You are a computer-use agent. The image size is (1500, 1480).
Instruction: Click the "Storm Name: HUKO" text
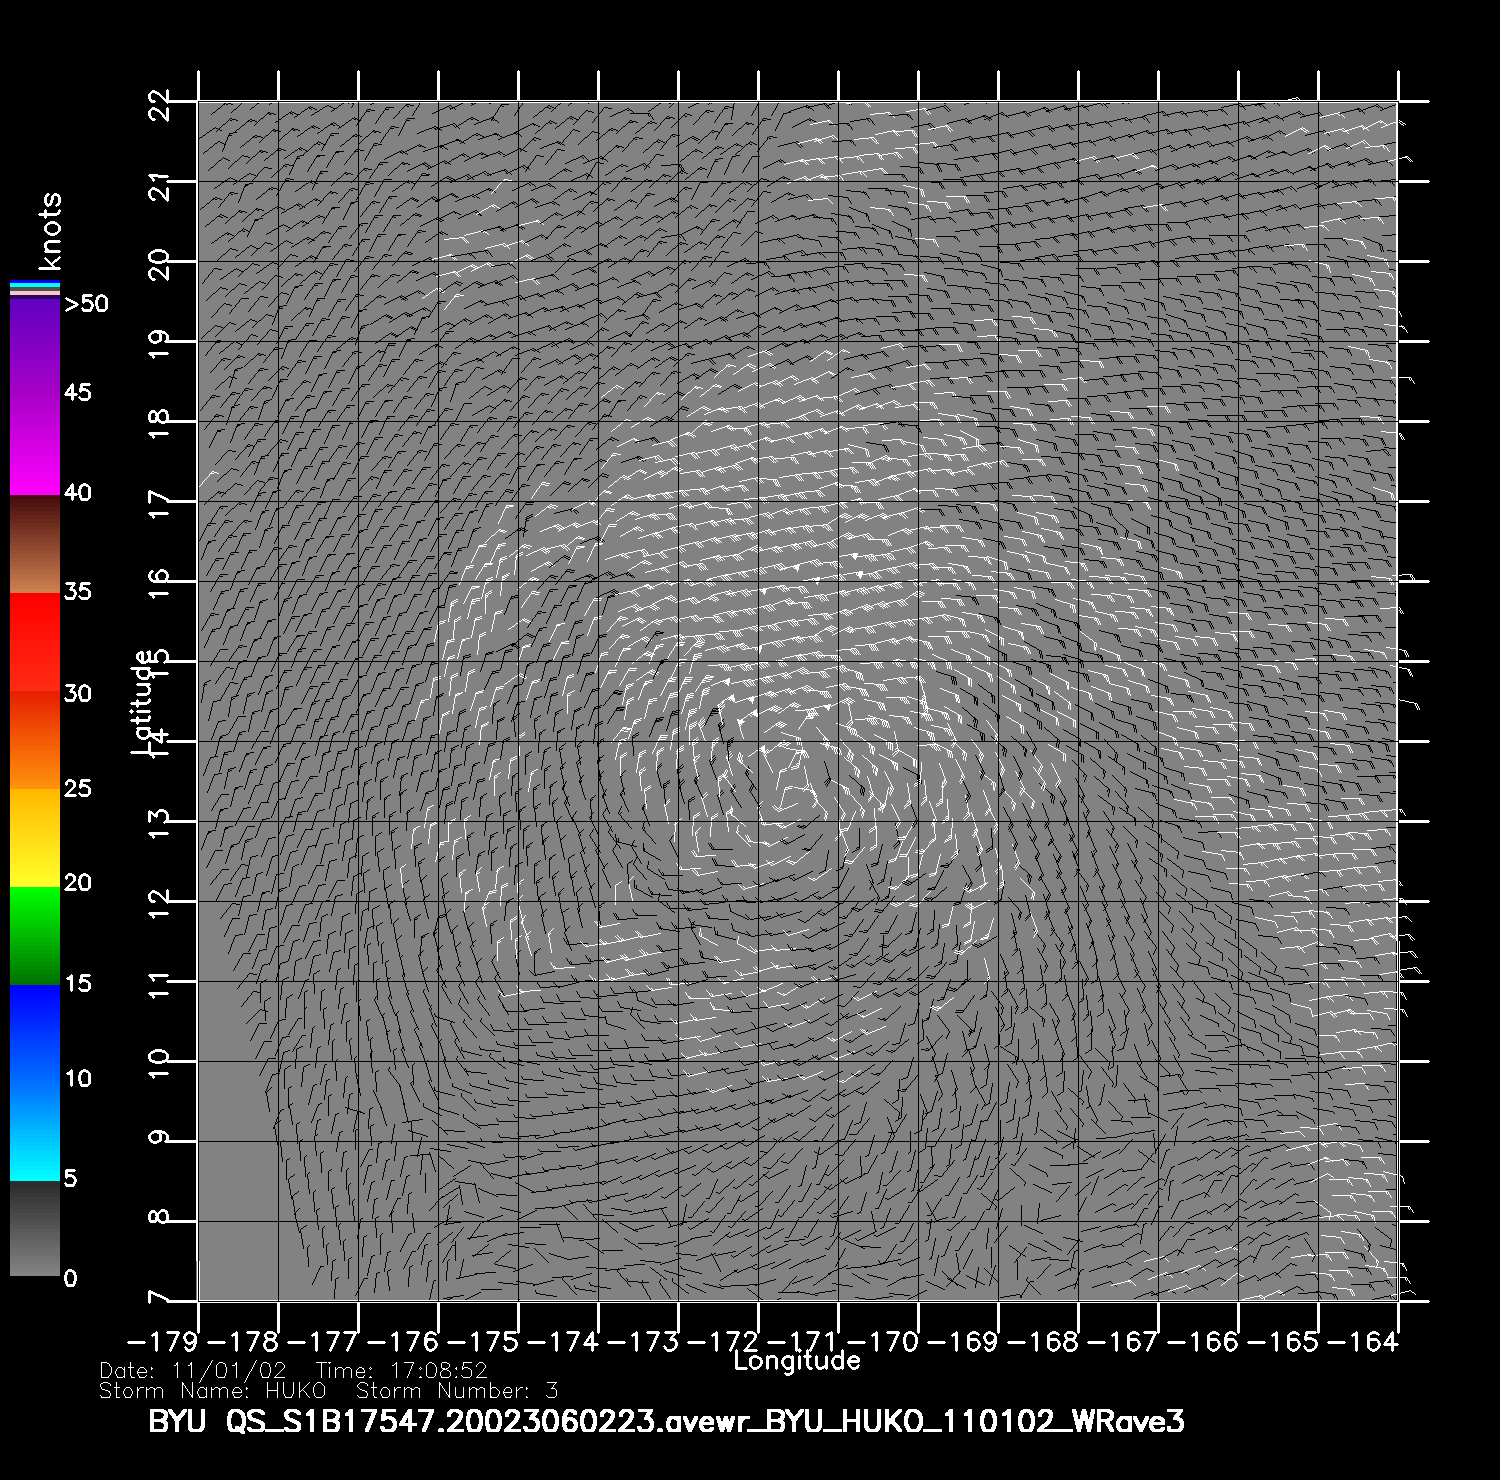tap(213, 1391)
